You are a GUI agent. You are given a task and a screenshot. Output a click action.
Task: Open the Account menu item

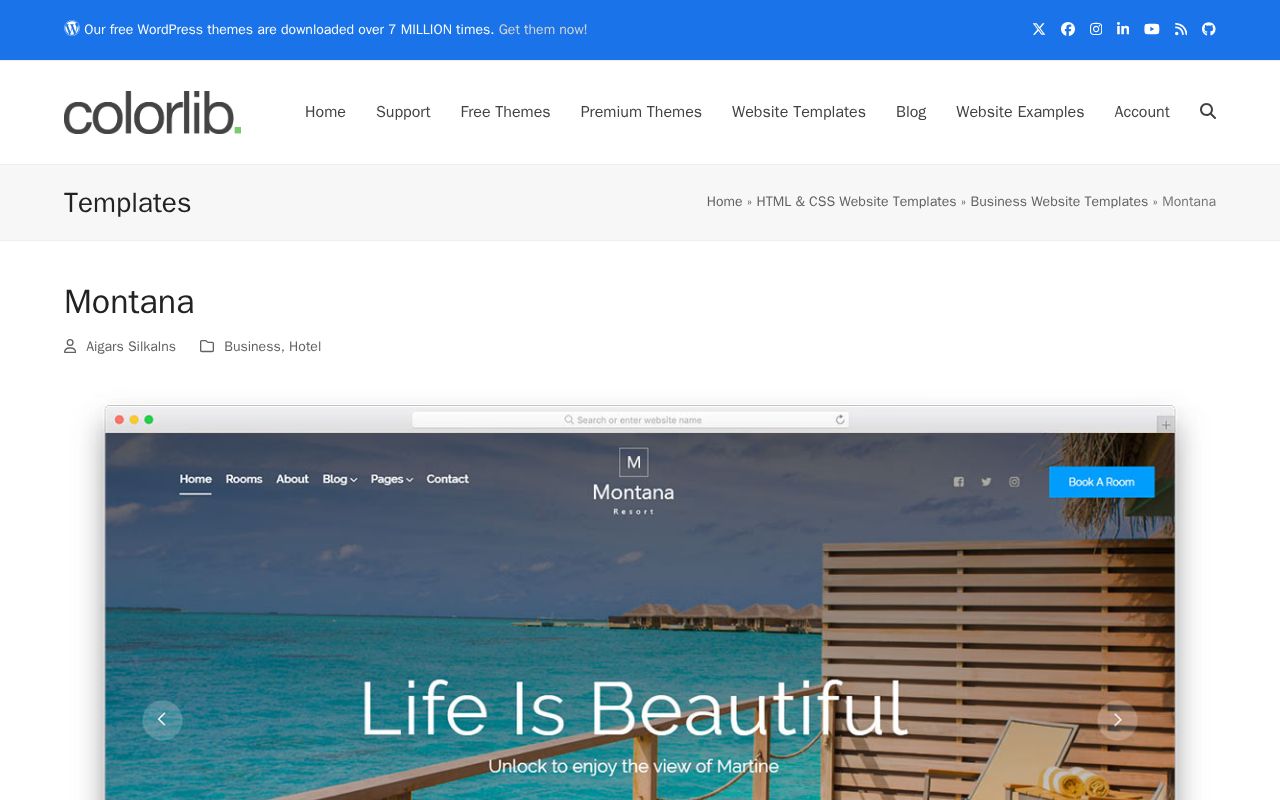[1142, 112]
